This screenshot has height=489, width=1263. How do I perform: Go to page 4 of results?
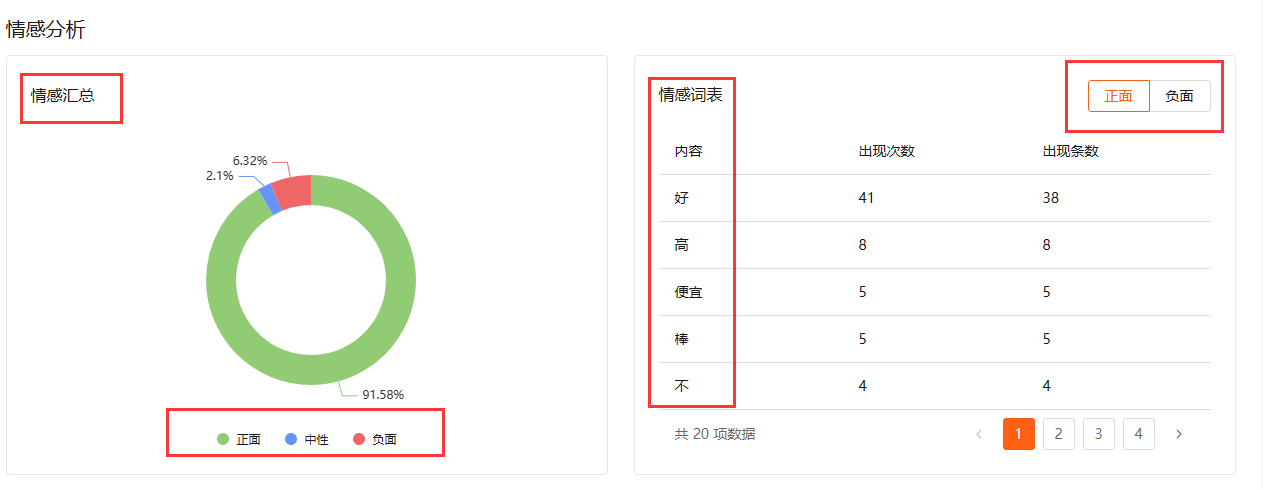(1138, 434)
